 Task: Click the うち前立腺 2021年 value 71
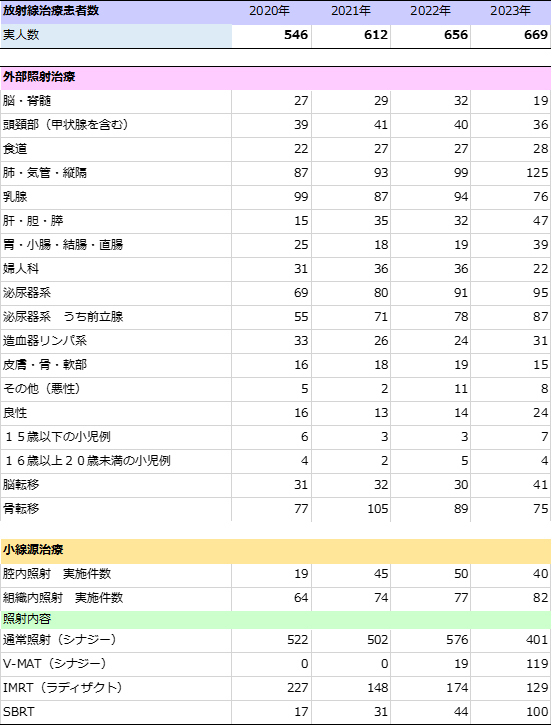(x=381, y=317)
